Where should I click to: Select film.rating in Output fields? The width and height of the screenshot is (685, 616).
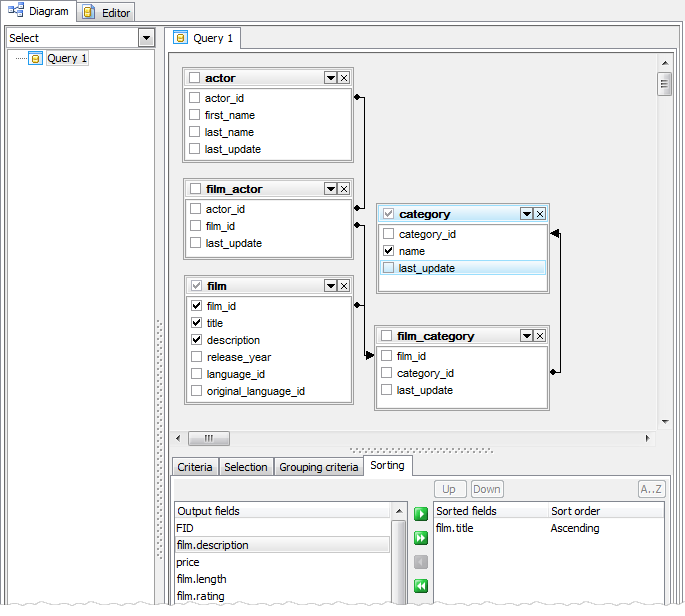tap(282, 596)
